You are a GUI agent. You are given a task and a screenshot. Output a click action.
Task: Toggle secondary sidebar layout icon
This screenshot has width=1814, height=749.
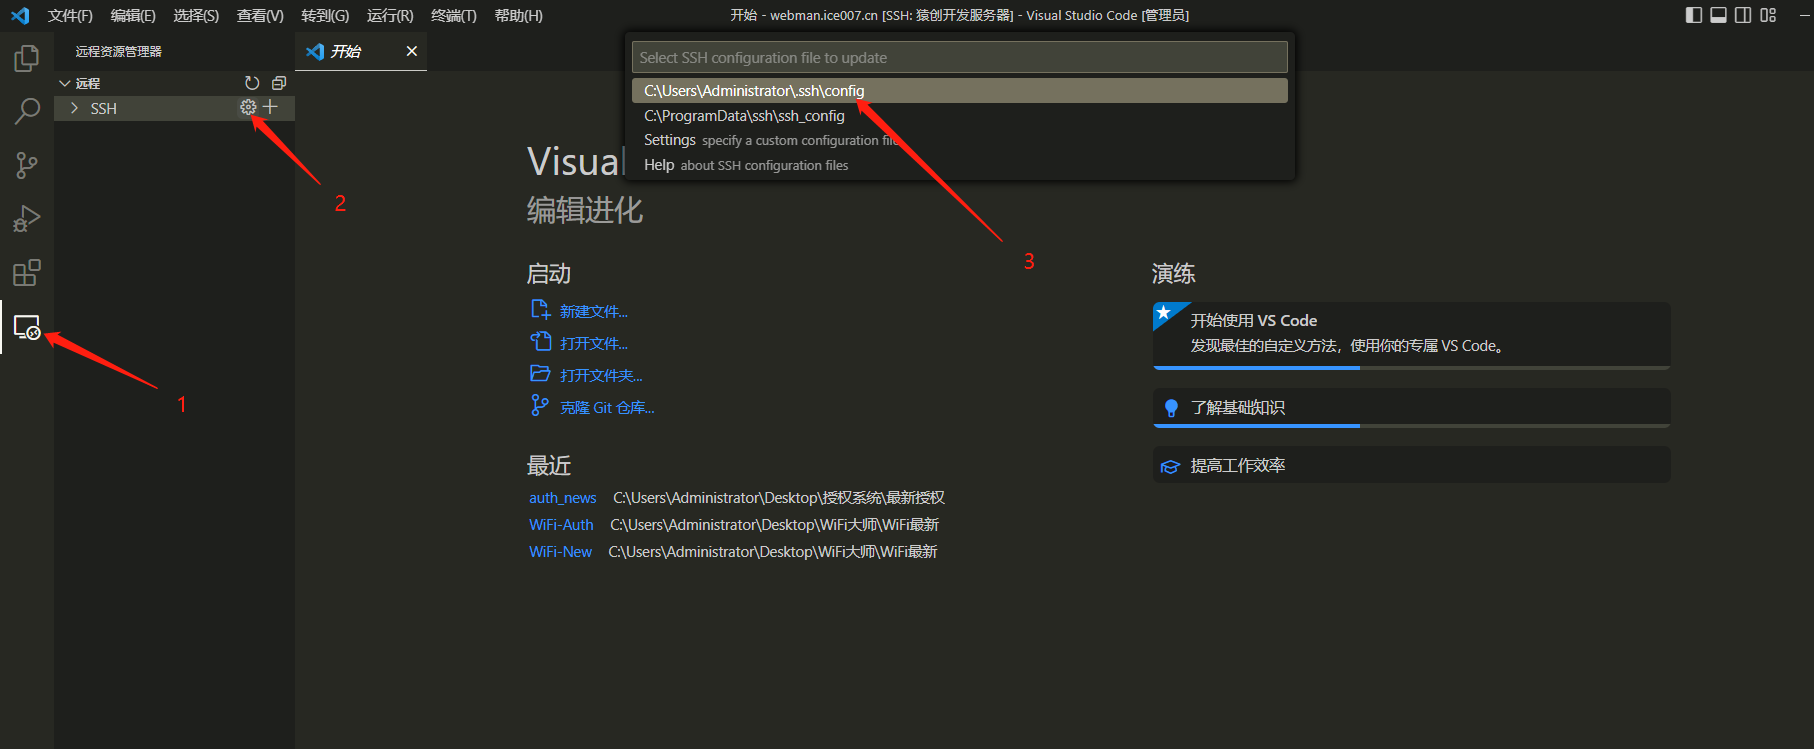(x=1743, y=15)
